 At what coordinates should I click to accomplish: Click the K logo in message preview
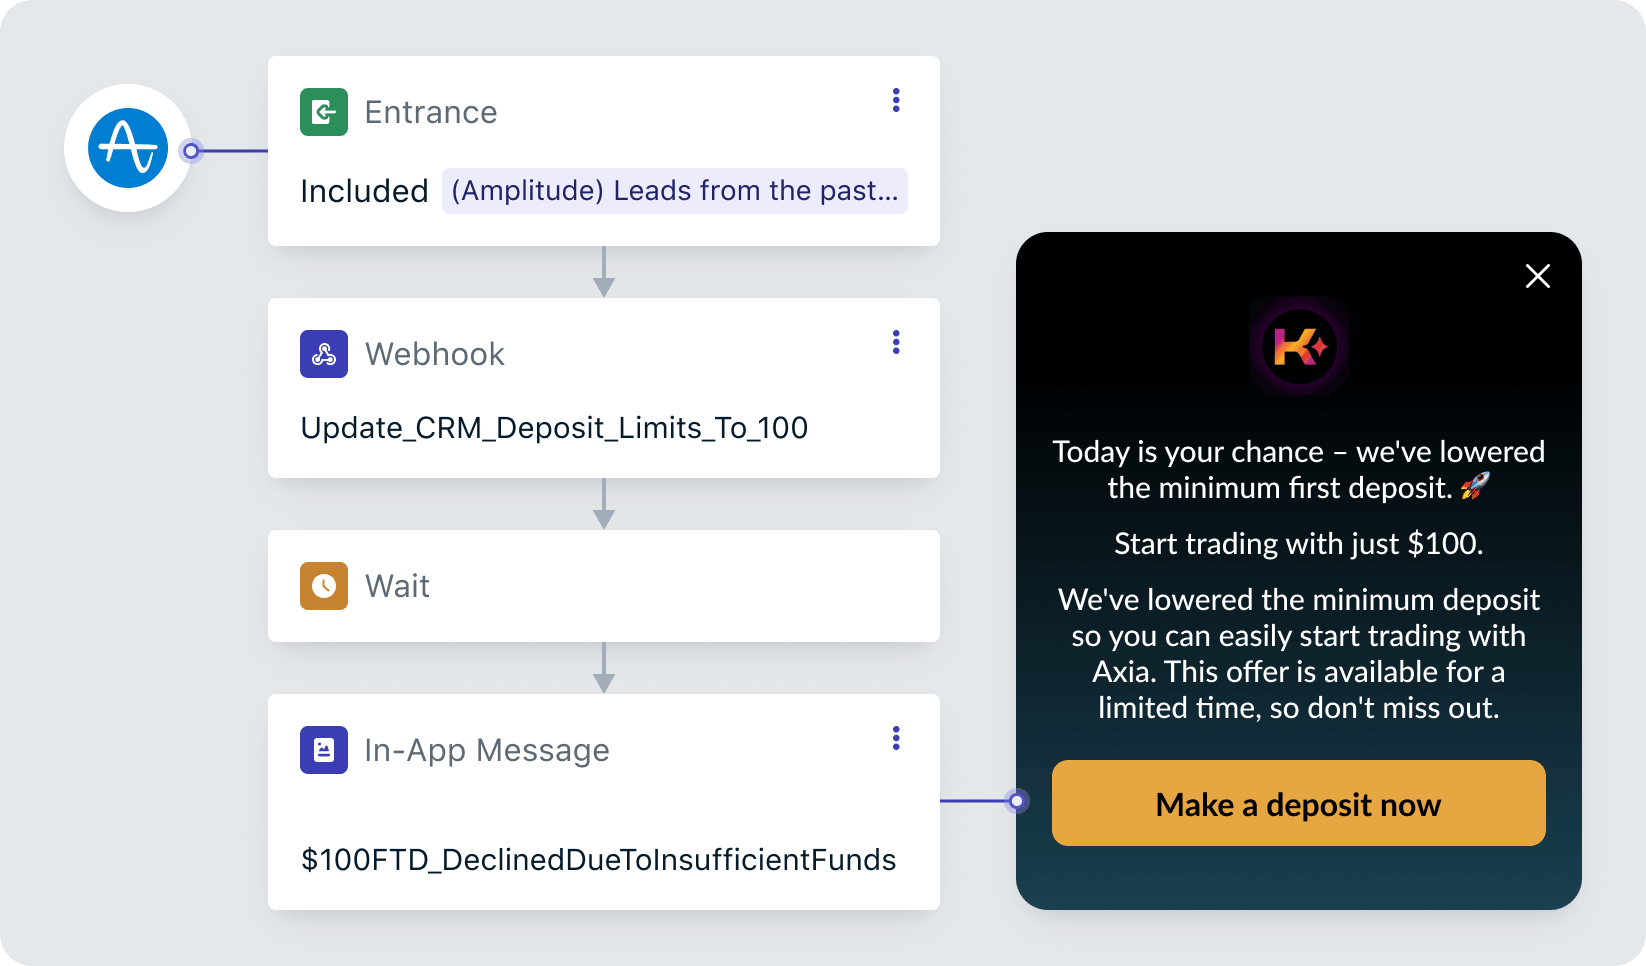point(1298,347)
